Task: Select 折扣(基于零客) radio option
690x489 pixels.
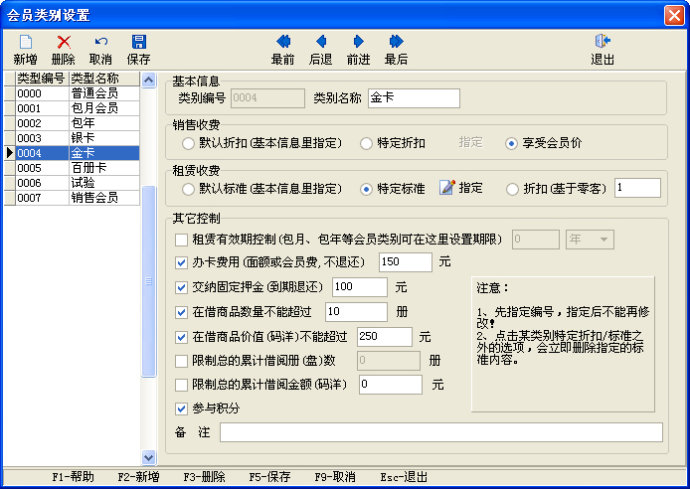Action: tap(513, 188)
